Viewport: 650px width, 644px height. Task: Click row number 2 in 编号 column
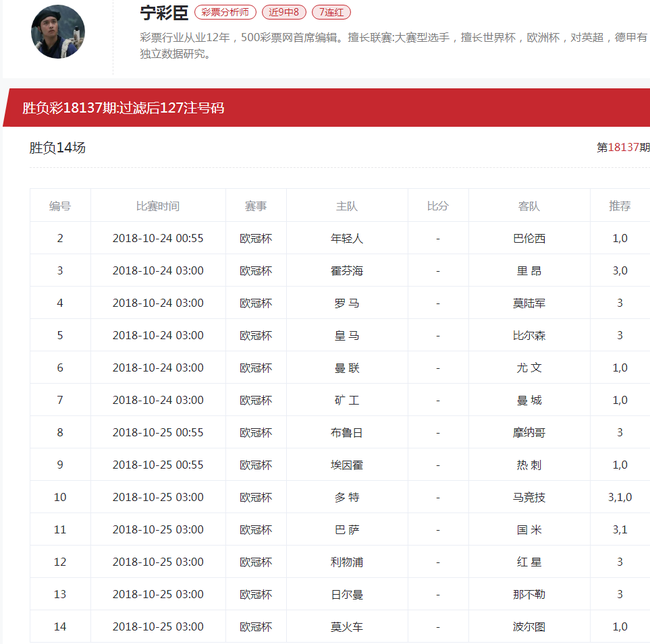pyautogui.click(x=60, y=238)
